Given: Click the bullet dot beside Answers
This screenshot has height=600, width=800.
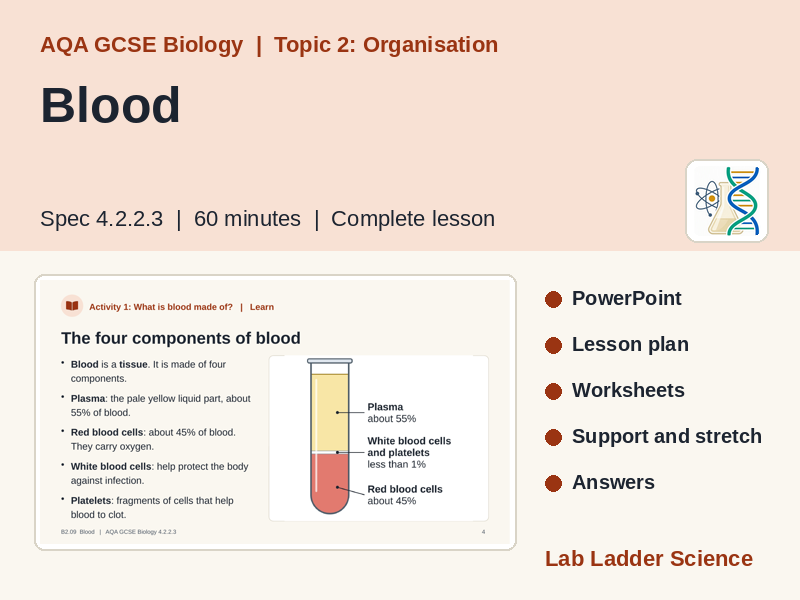Looking at the screenshot, I should (x=553, y=483).
